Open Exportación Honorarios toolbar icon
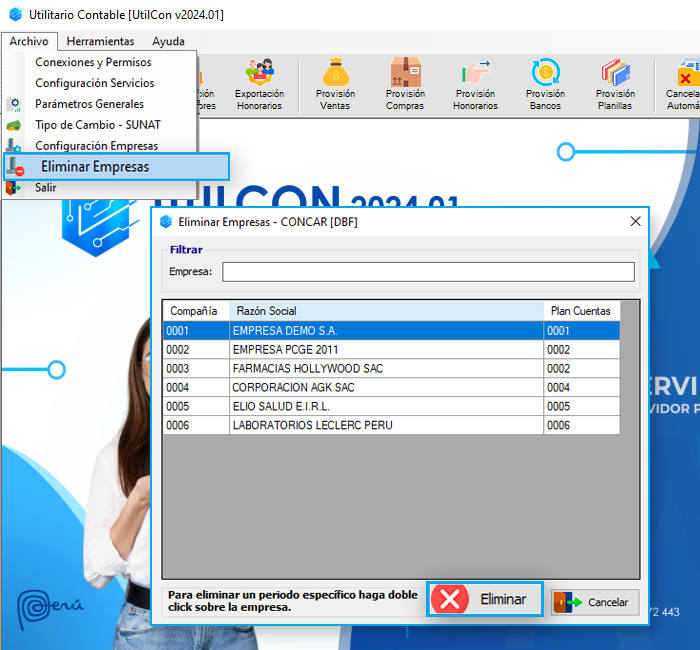The width and height of the screenshot is (700, 650). (259, 84)
